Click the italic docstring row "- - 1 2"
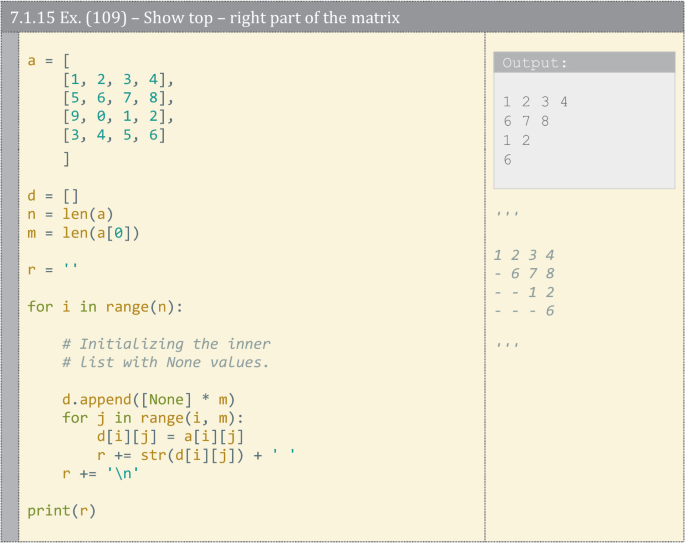This screenshot has width=685, height=543. pos(525,292)
